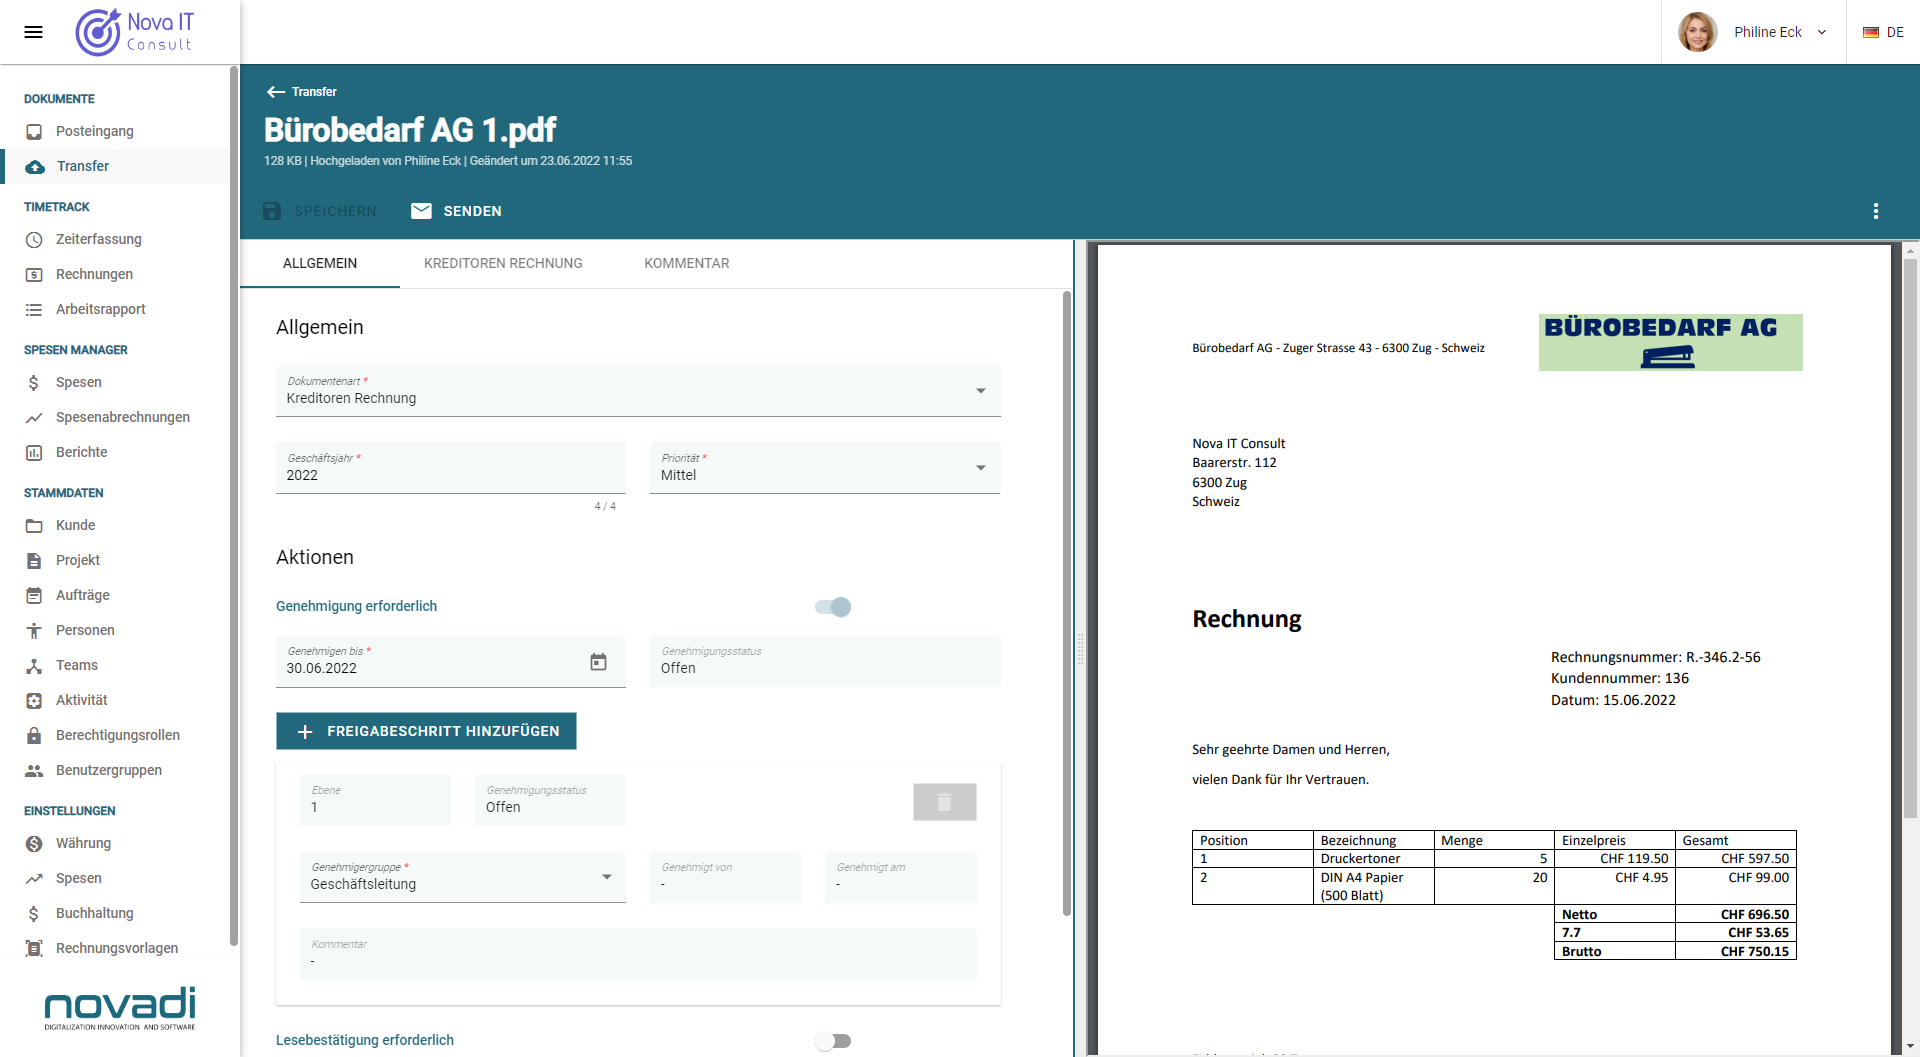Open Spesenabrechnungen menu entry
The height and width of the screenshot is (1057, 1920).
pyautogui.click(x=123, y=418)
